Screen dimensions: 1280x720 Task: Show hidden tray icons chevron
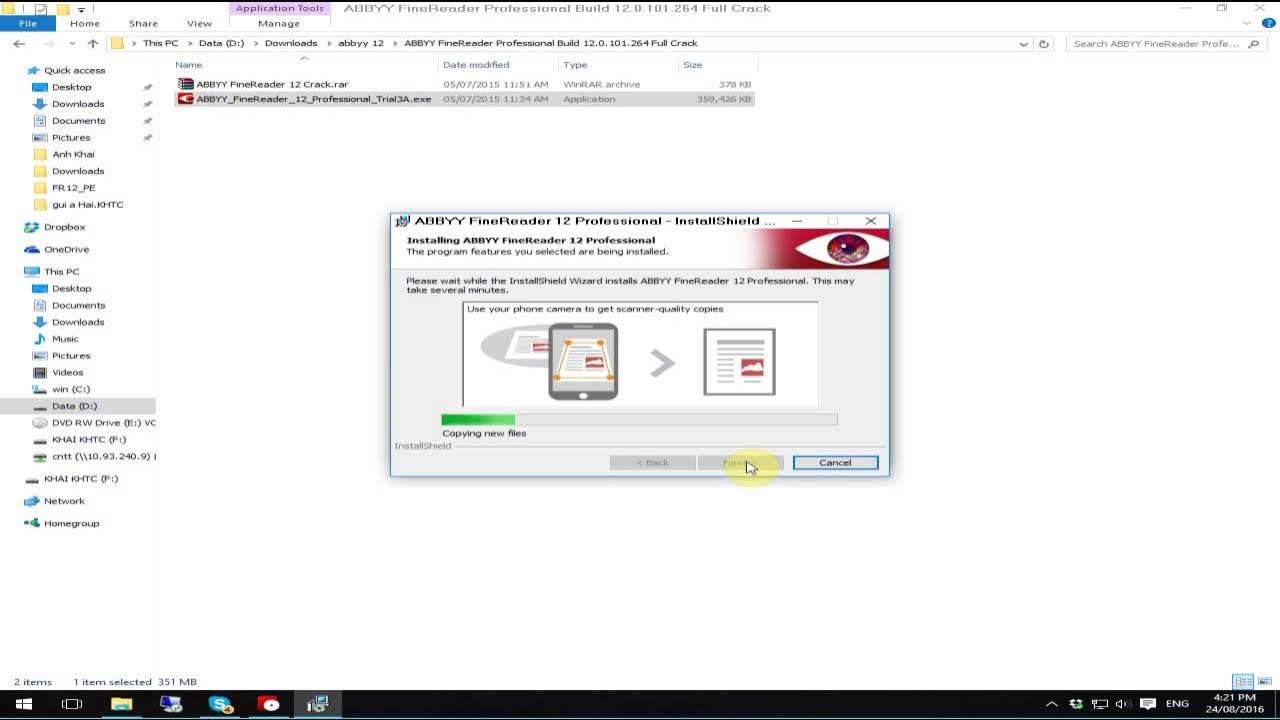tap(1051, 705)
